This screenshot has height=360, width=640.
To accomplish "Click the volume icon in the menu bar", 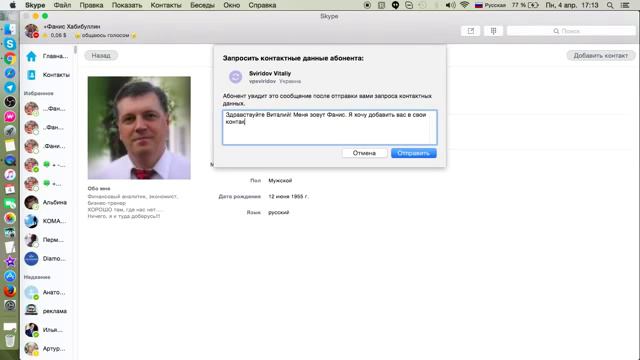I will pos(450,5).
